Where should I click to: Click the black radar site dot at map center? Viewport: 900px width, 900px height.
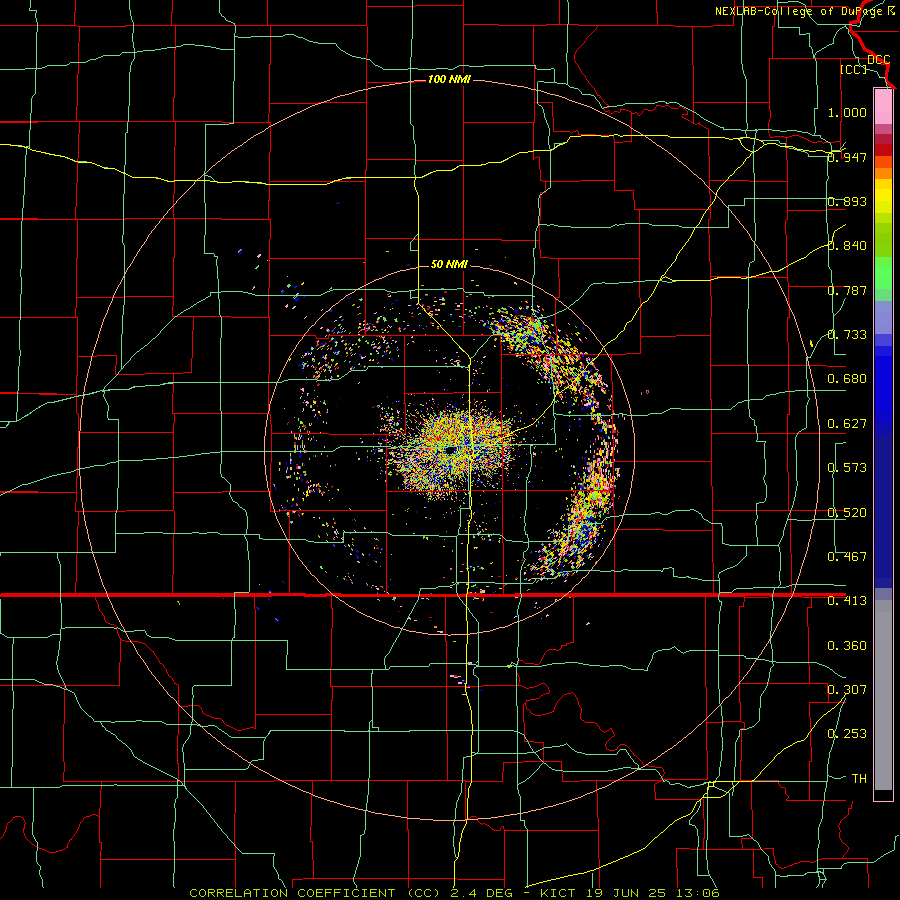click(x=451, y=449)
